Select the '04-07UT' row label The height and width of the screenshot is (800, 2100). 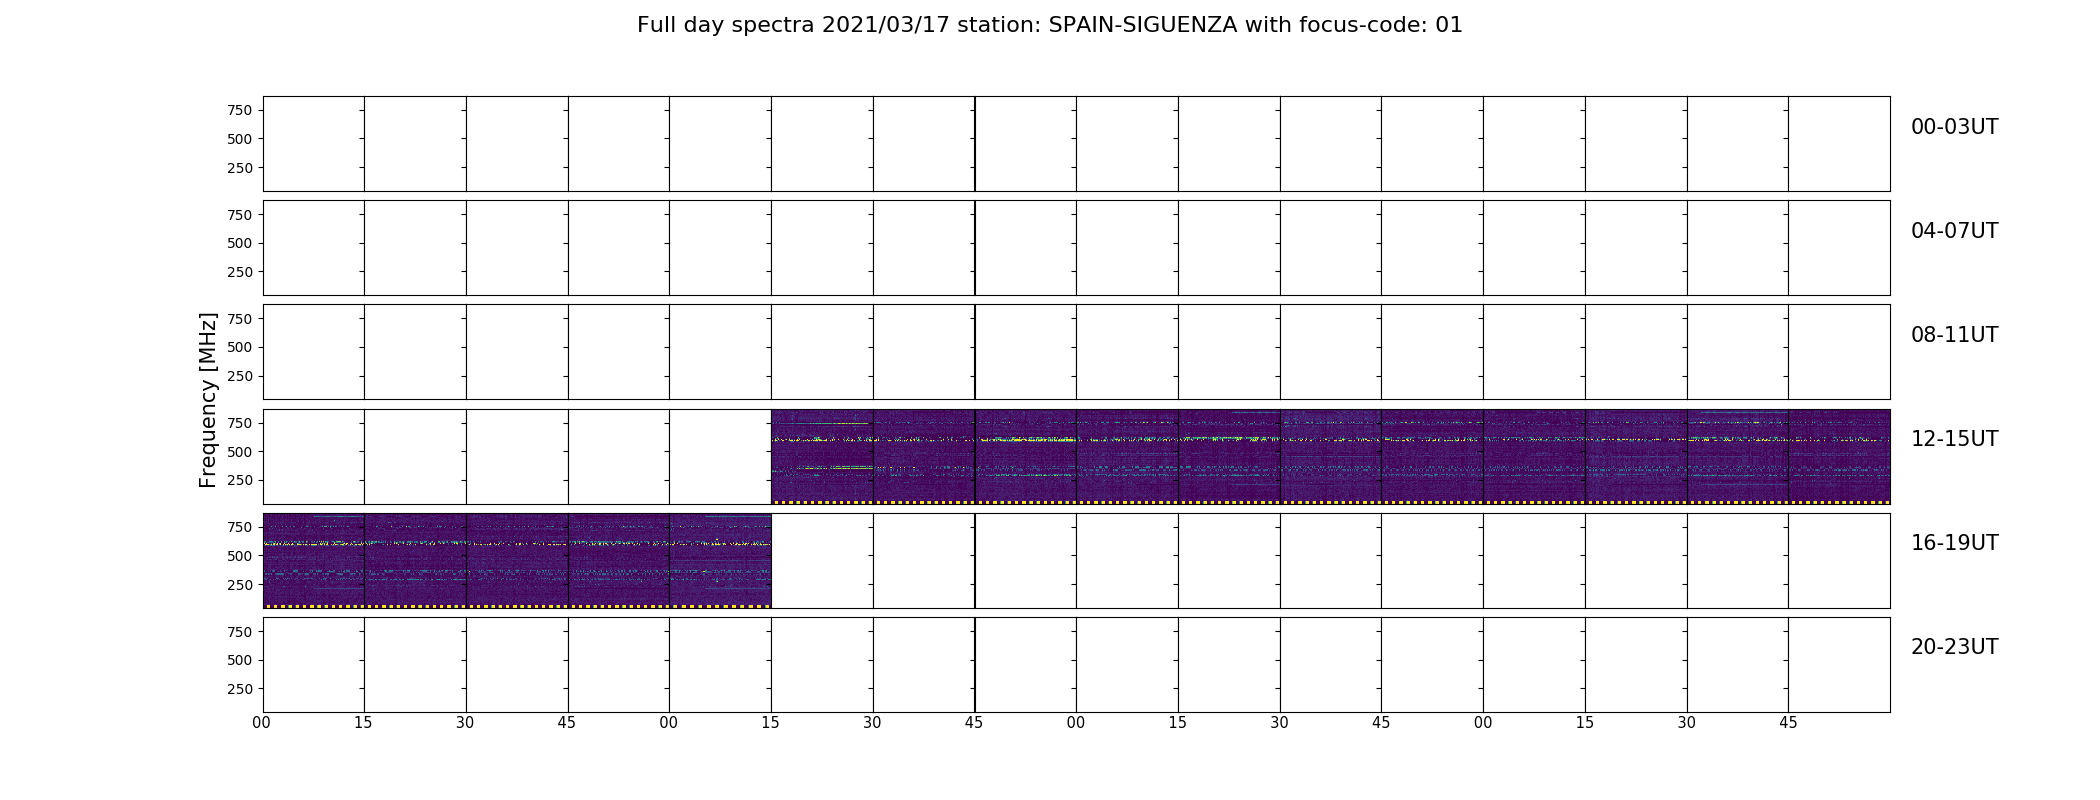click(x=1954, y=231)
